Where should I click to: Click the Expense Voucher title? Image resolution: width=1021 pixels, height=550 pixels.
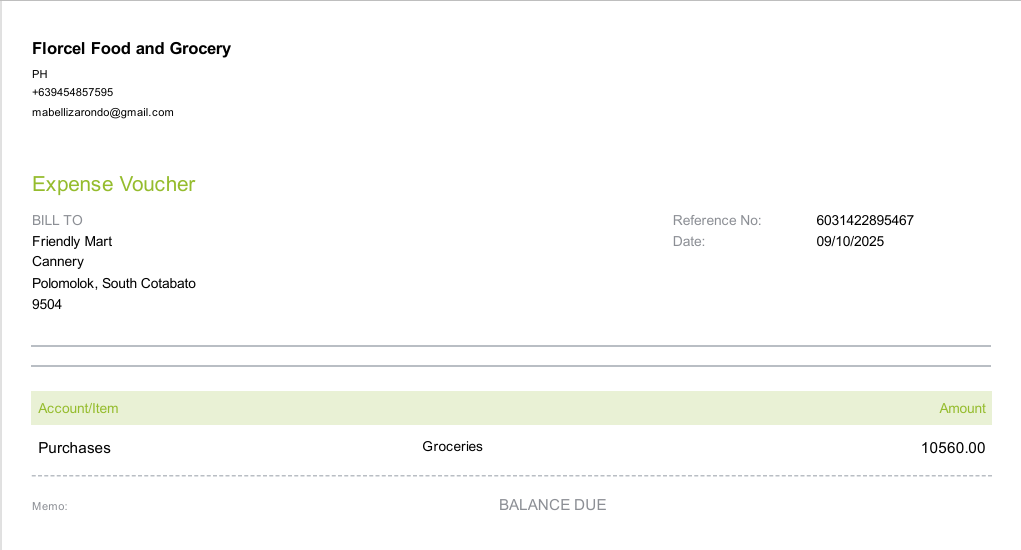[x=114, y=184]
